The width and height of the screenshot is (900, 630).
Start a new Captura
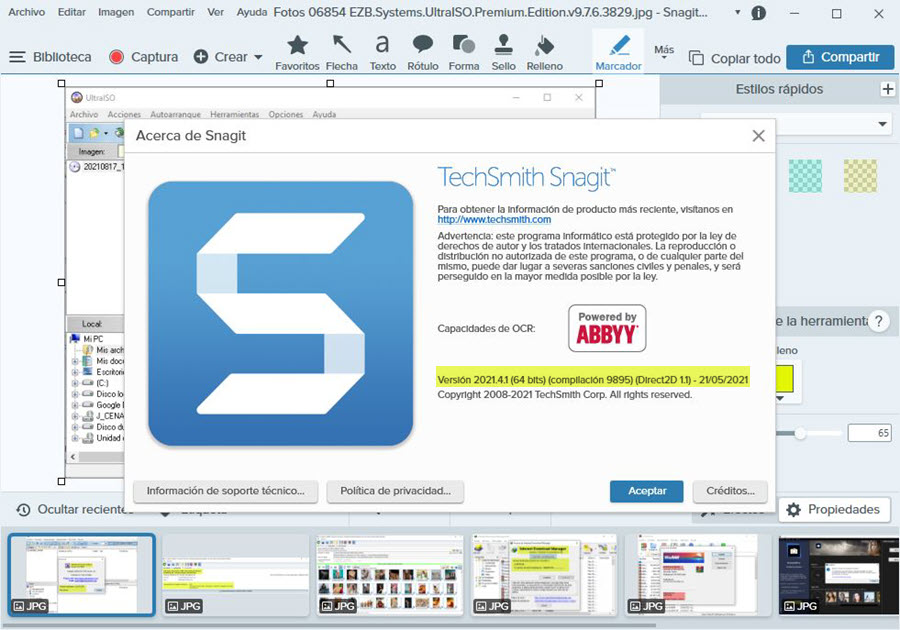(144, 57)
